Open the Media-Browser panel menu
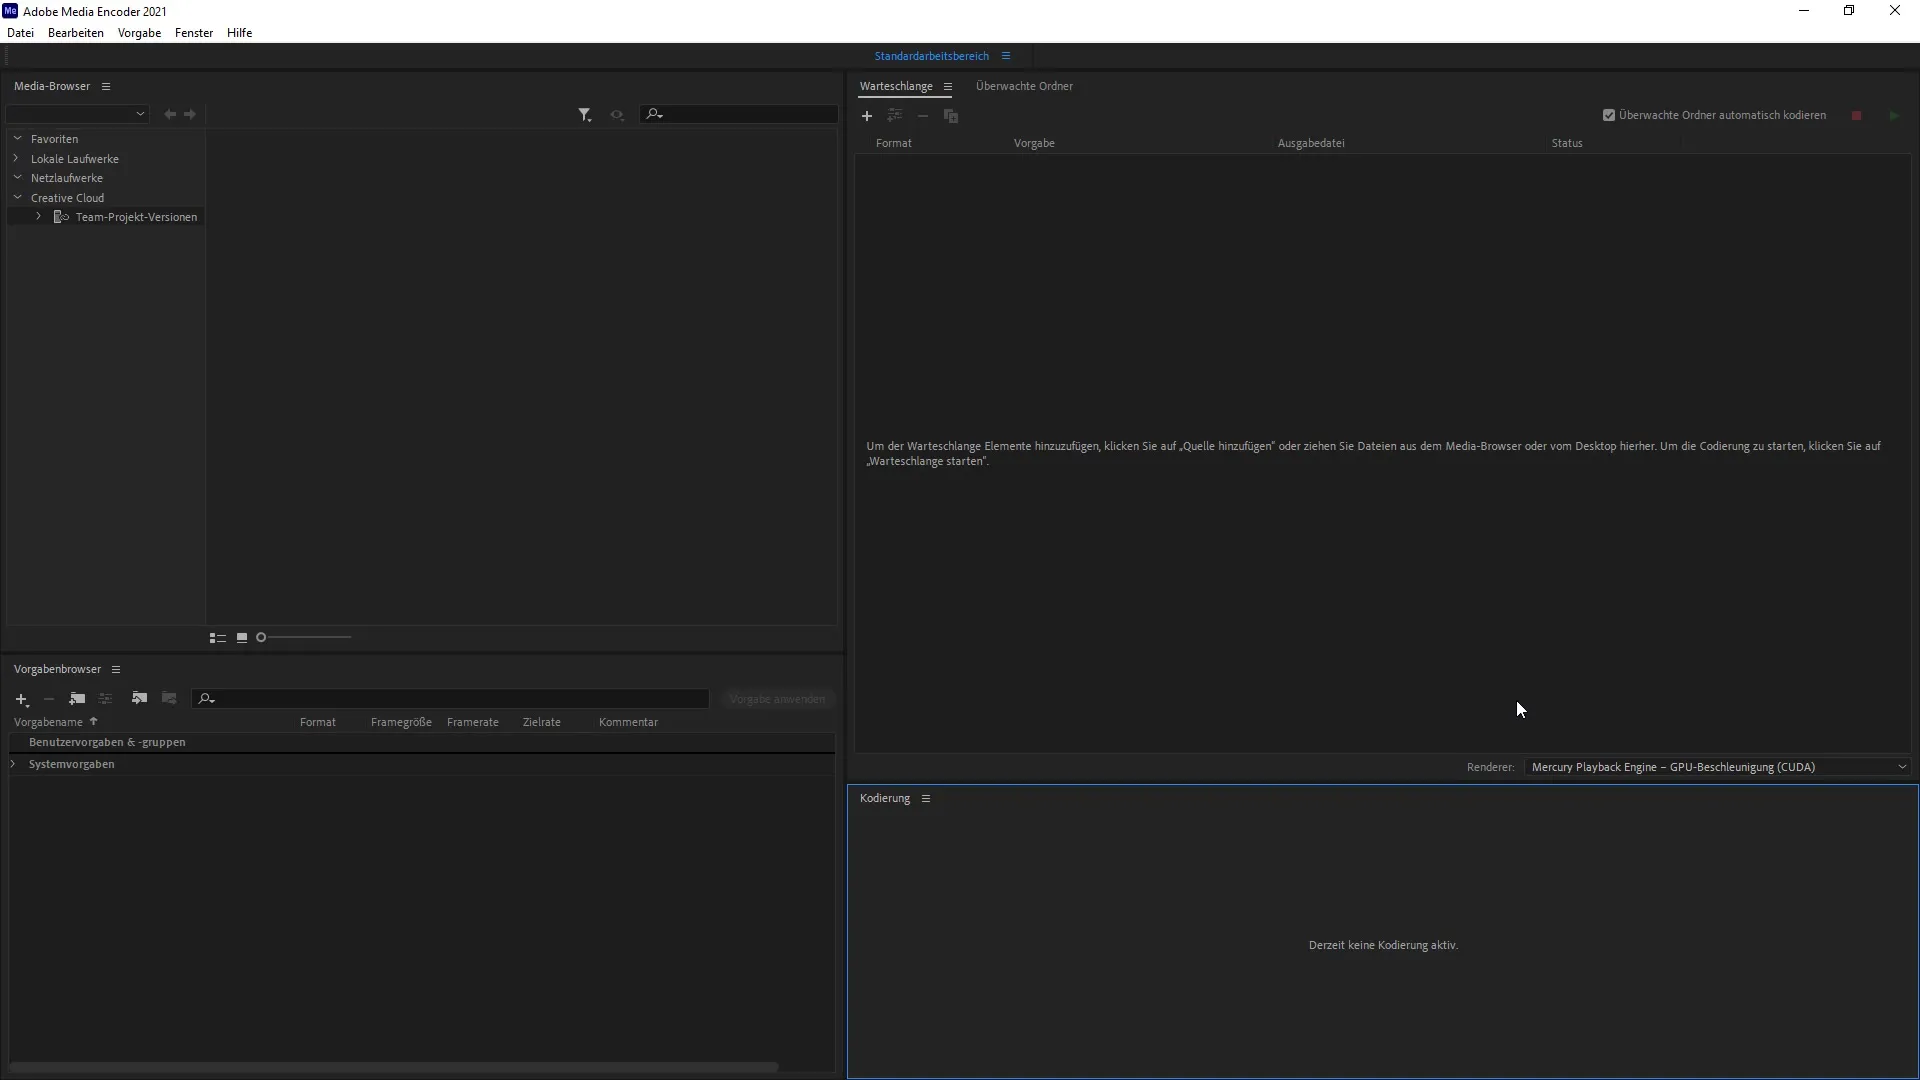This screenshot has width=1920, height=1080. click(106, 87)
